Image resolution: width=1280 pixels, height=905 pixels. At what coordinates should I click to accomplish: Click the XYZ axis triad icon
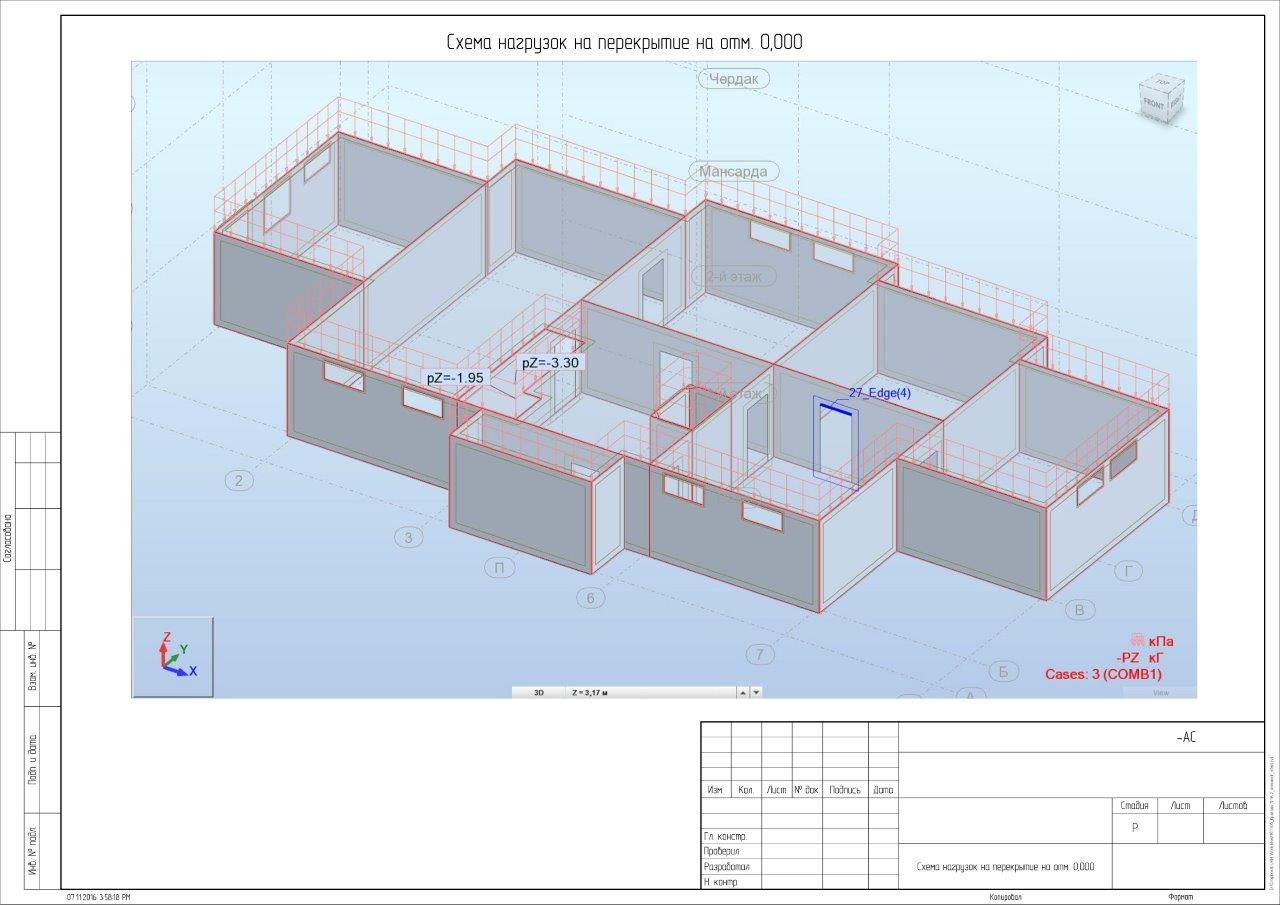(x=173, y=656)
